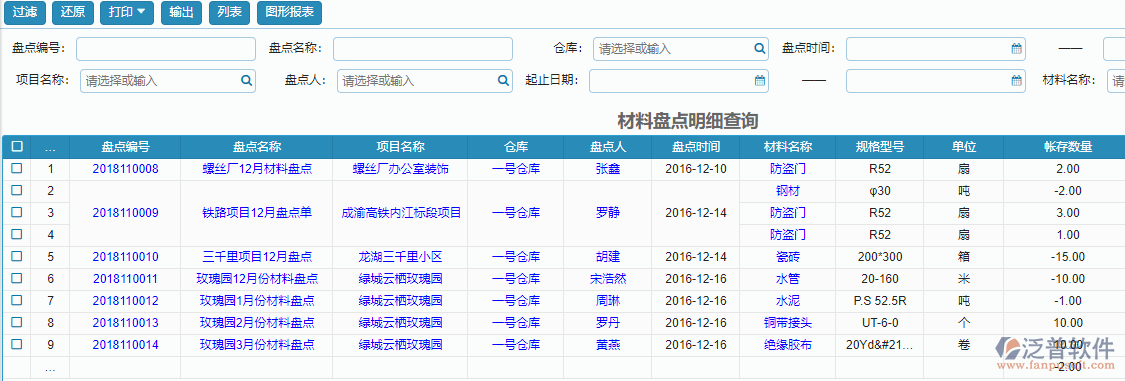Click 盘点人 link 宋浩然
The height and width of the screenshot is (381, 1125).
click(608, 278)
